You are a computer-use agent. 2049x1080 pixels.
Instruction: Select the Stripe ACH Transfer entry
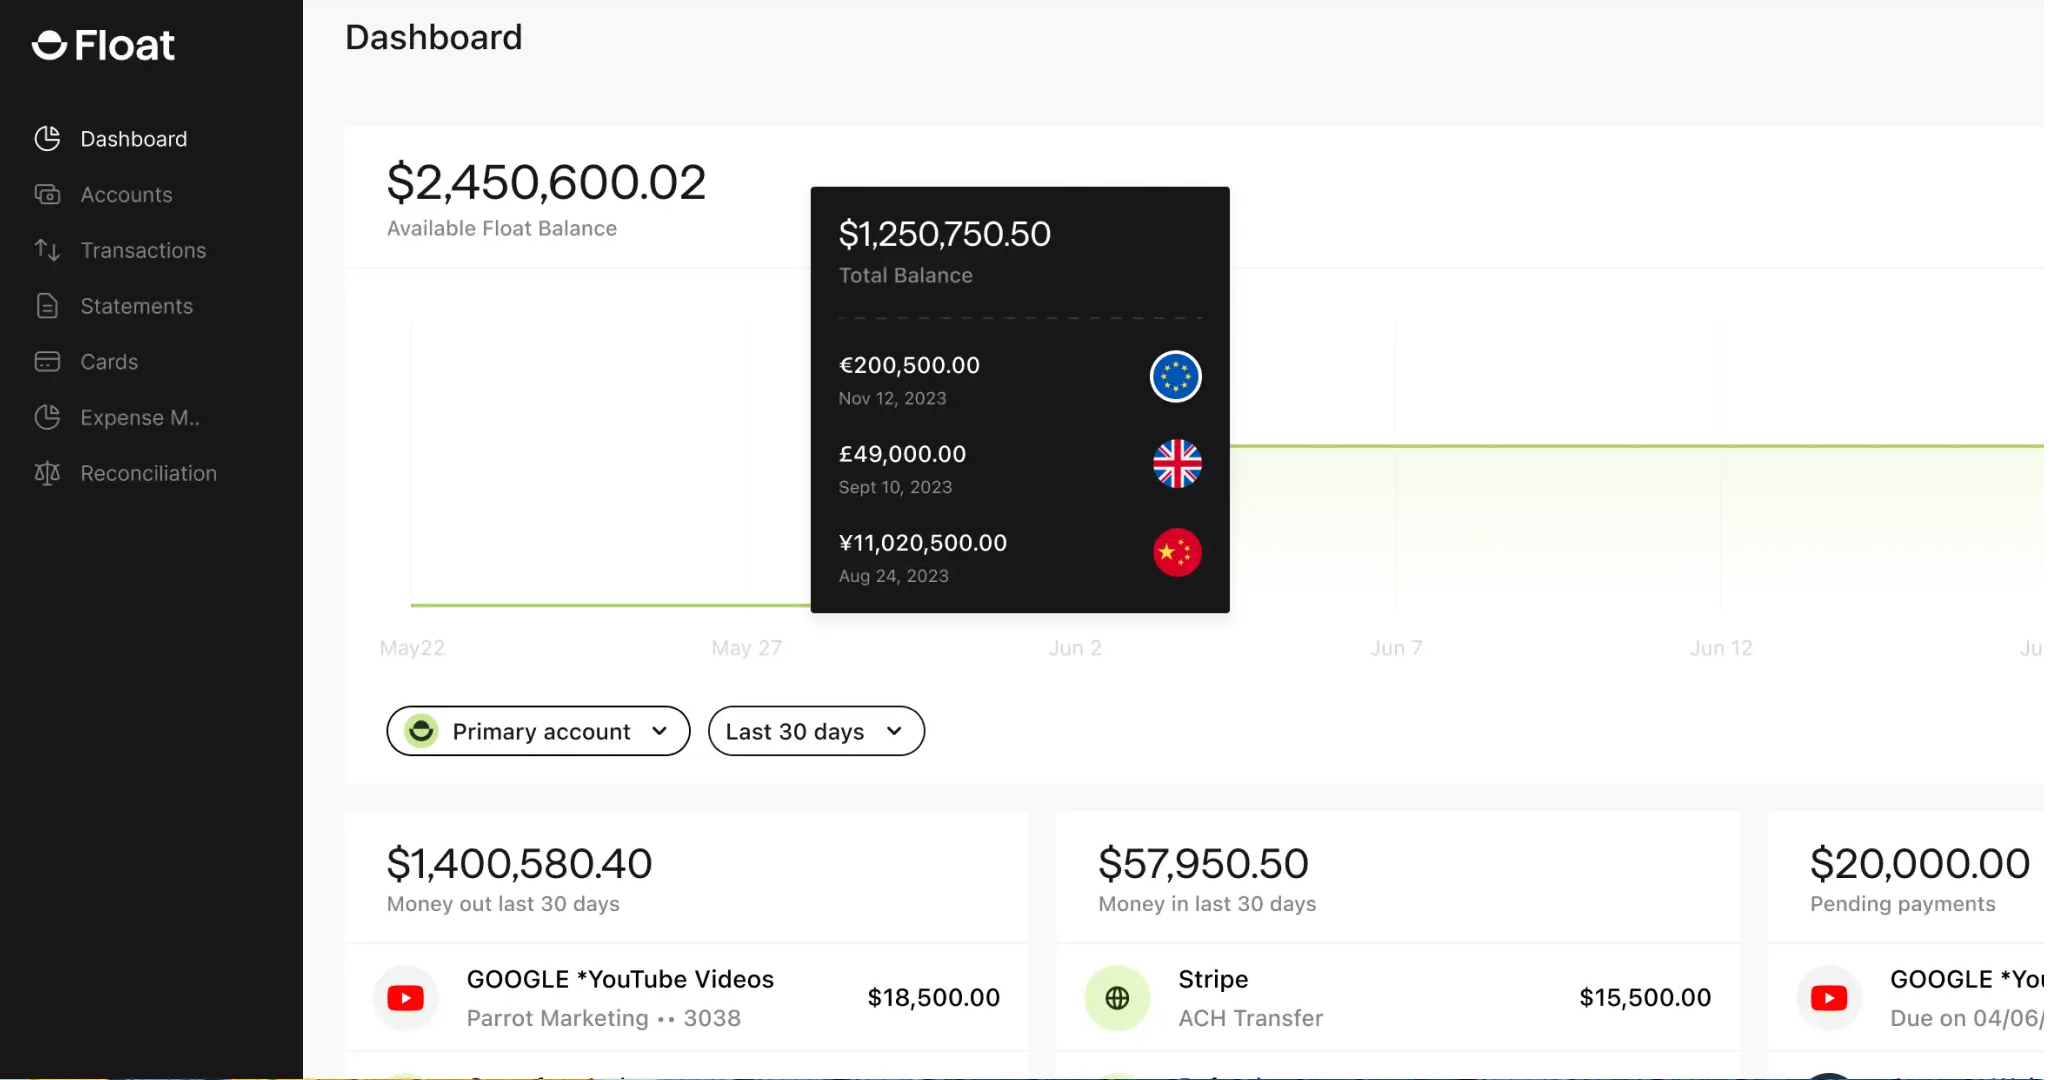click(x=1250, y=997)
